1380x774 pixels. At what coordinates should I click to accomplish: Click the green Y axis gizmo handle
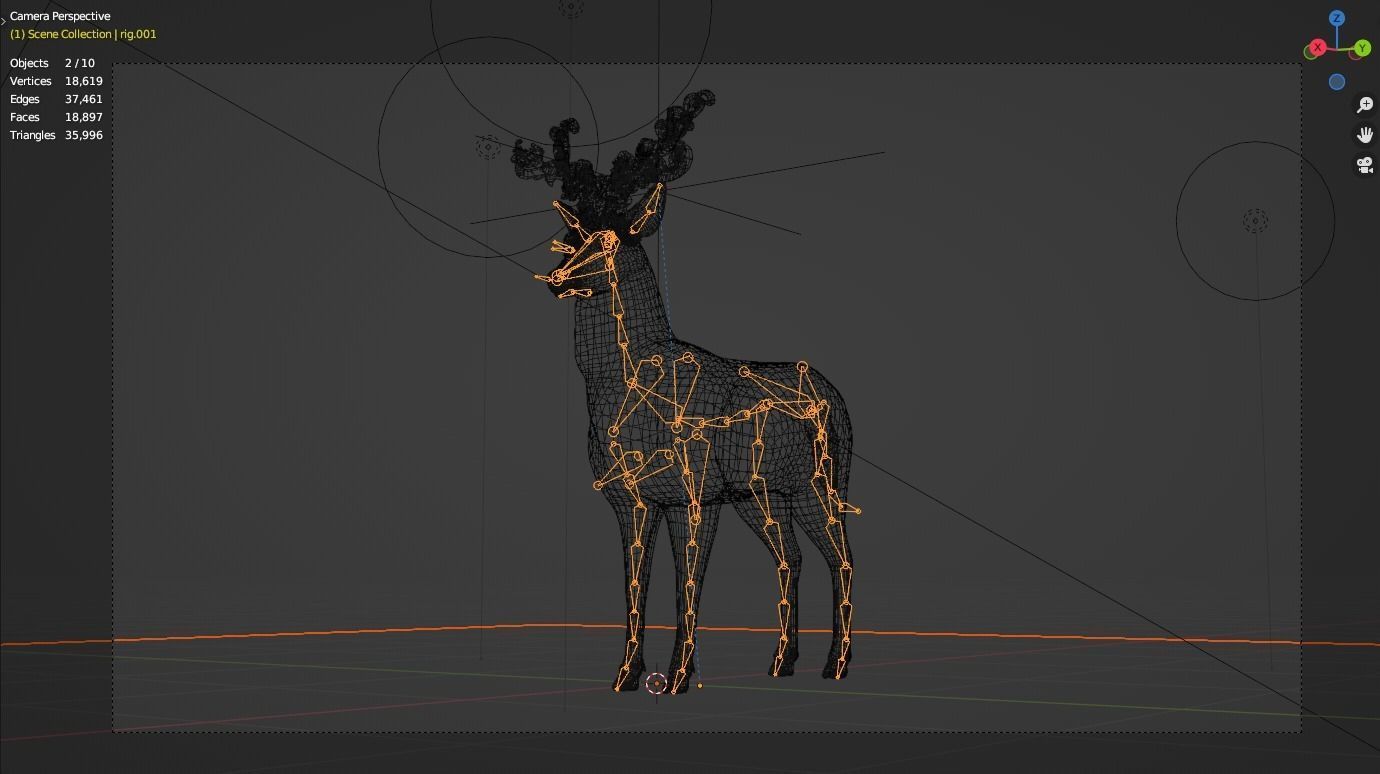coord(1362,48)
